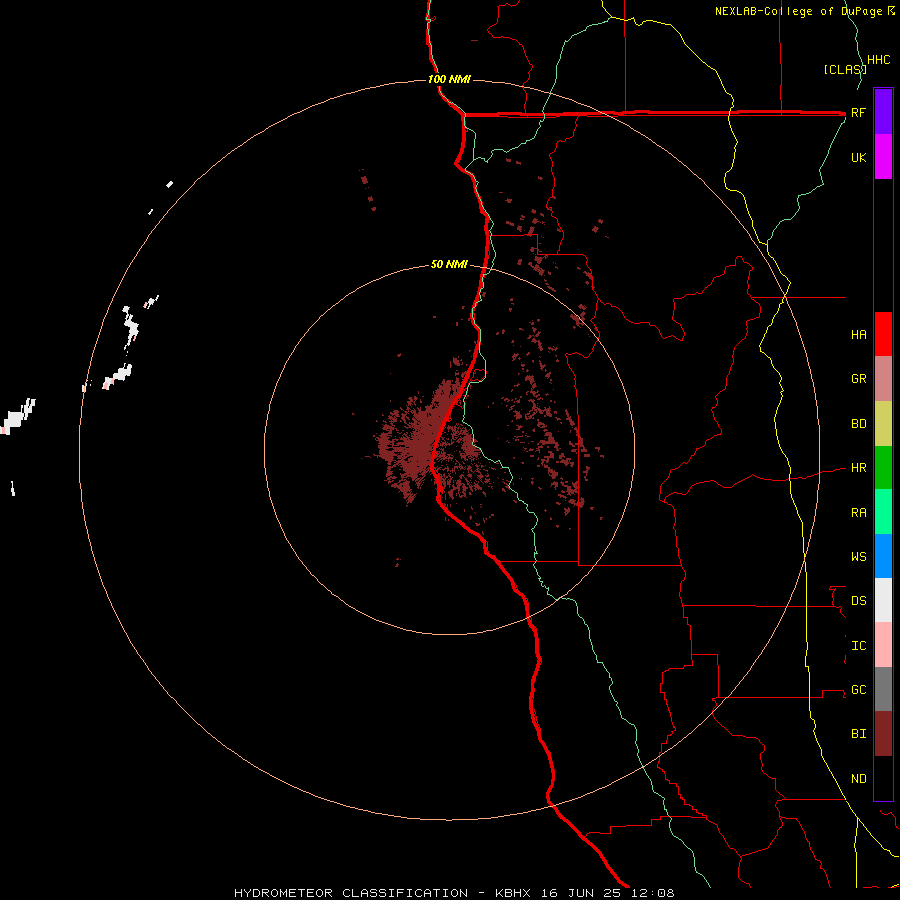
Task: Click the GC legend label
Action: tap(858, 690)
